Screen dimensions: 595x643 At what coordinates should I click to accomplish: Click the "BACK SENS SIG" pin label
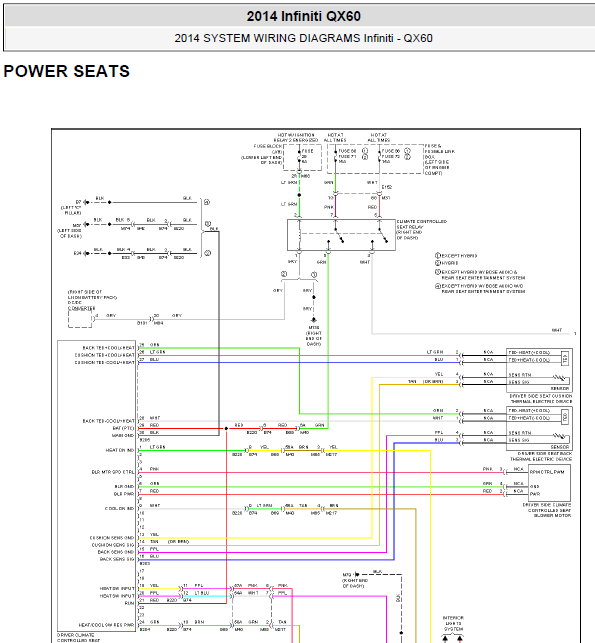click(117, 559)
